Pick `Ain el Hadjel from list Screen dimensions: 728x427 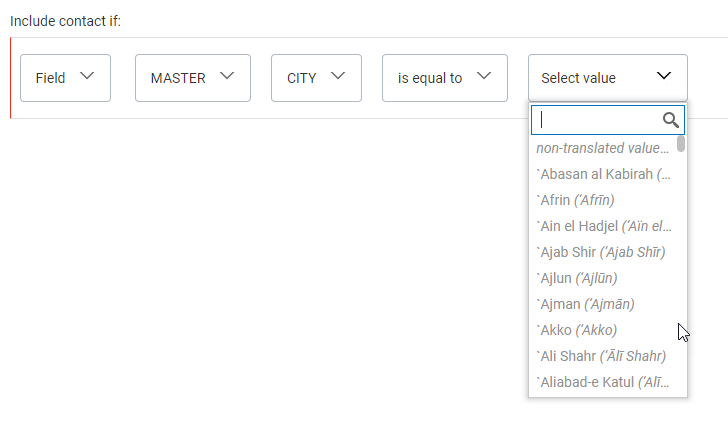click(603, 226)
